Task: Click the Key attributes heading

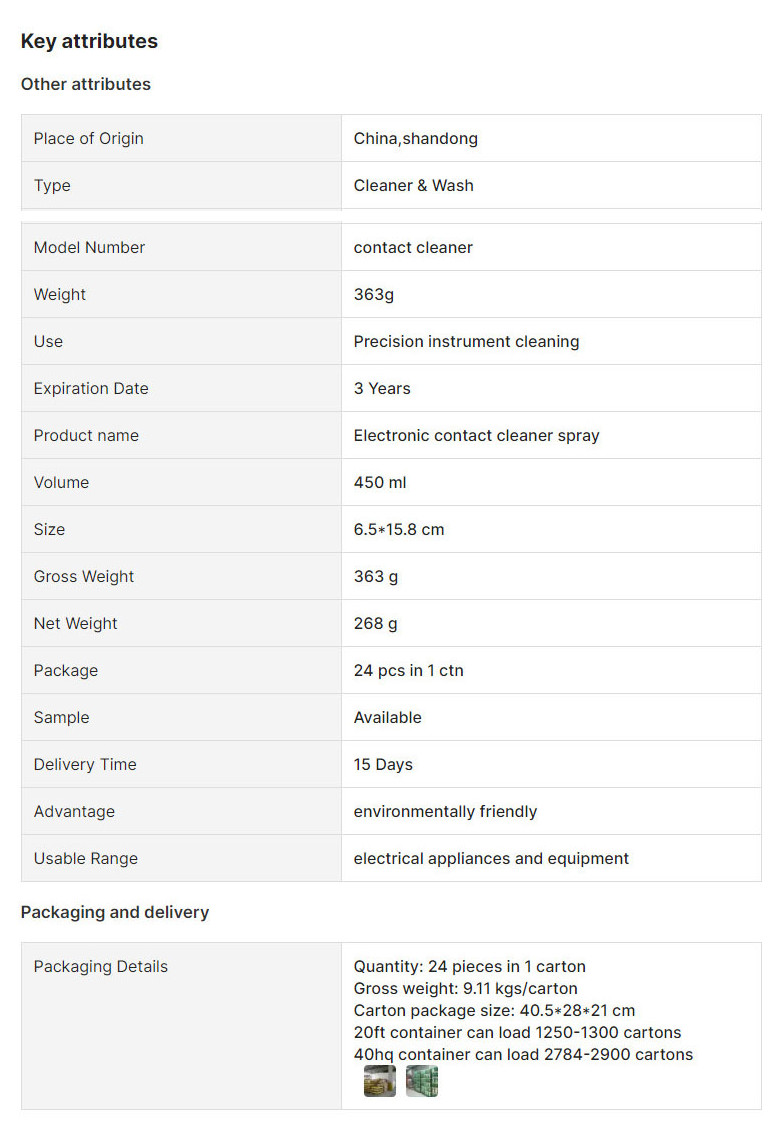Action: point(89,41)
